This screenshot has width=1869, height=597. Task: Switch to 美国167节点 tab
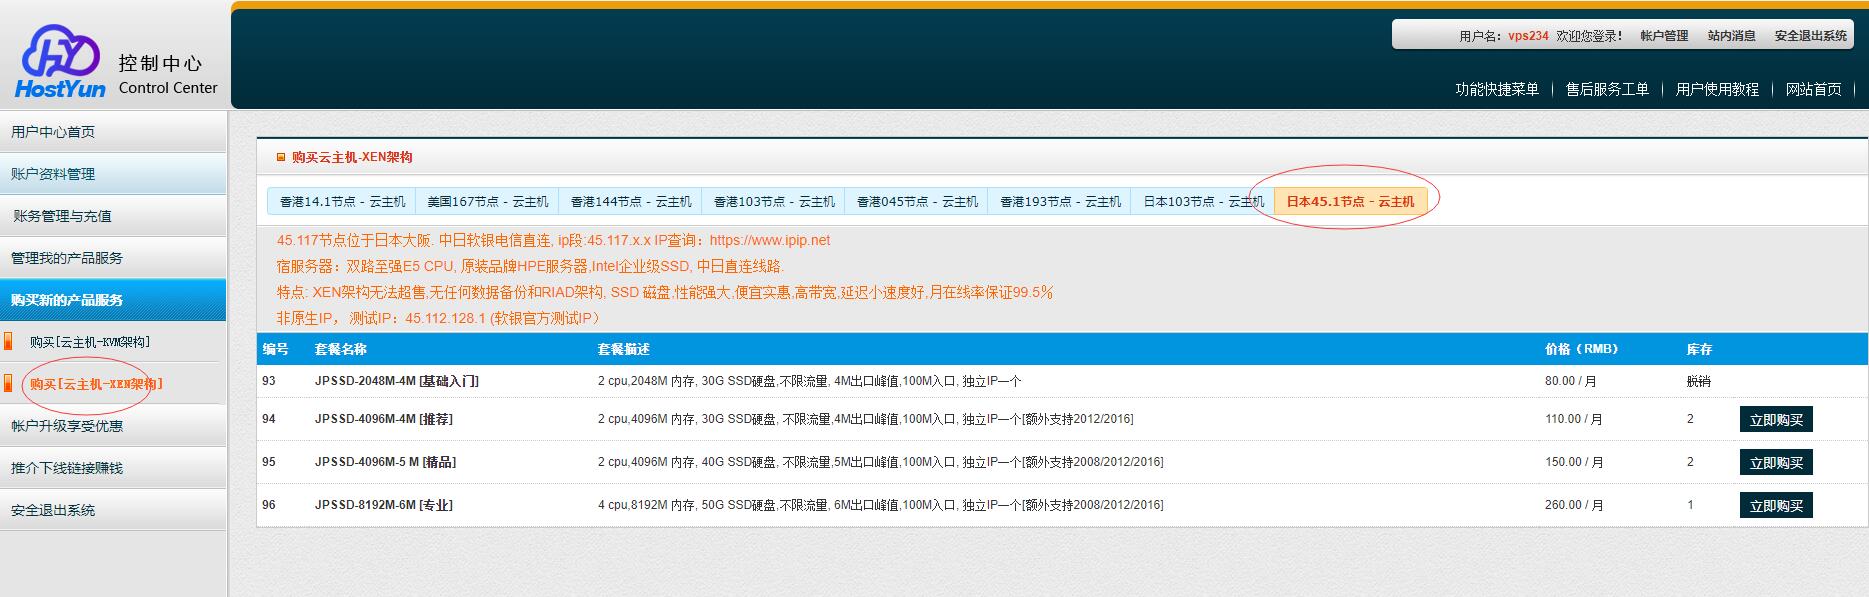(x=487, y=201)
